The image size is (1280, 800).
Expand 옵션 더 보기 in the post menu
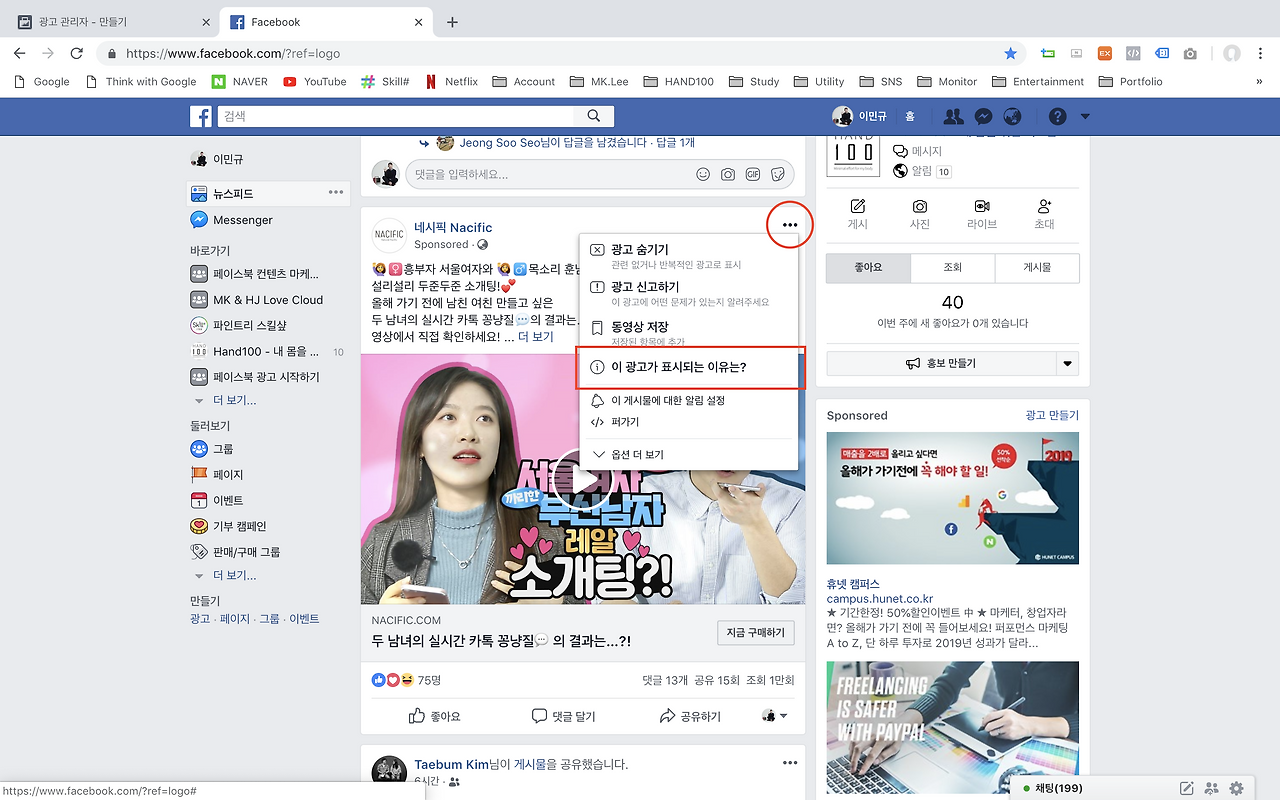point(689,454)
